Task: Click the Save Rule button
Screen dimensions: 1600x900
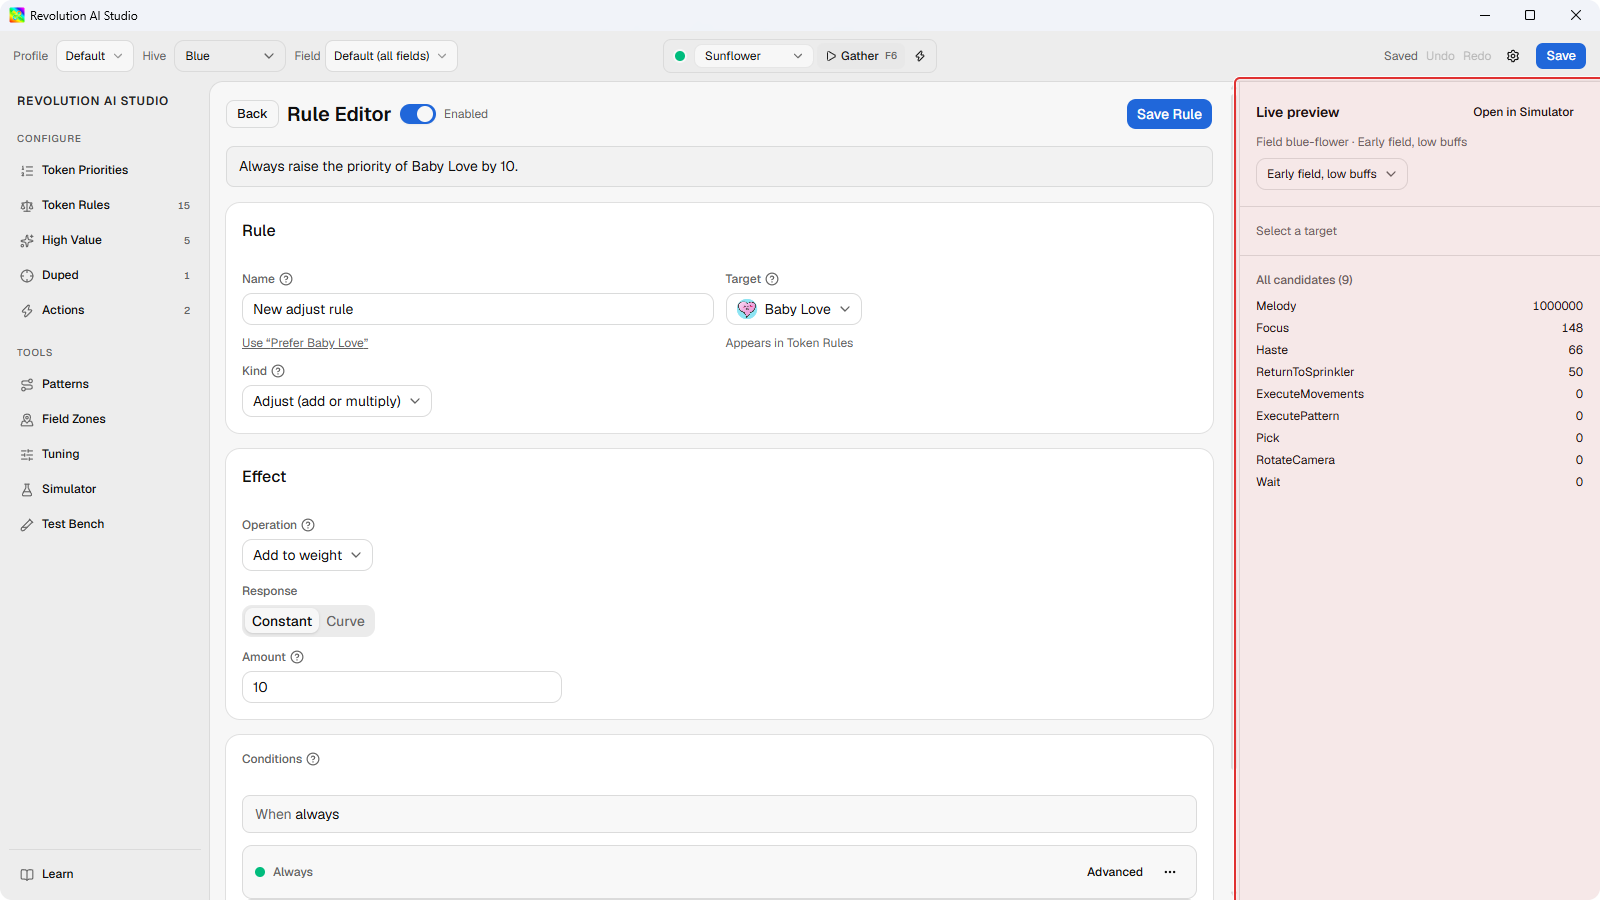Action: point(1169,114)
